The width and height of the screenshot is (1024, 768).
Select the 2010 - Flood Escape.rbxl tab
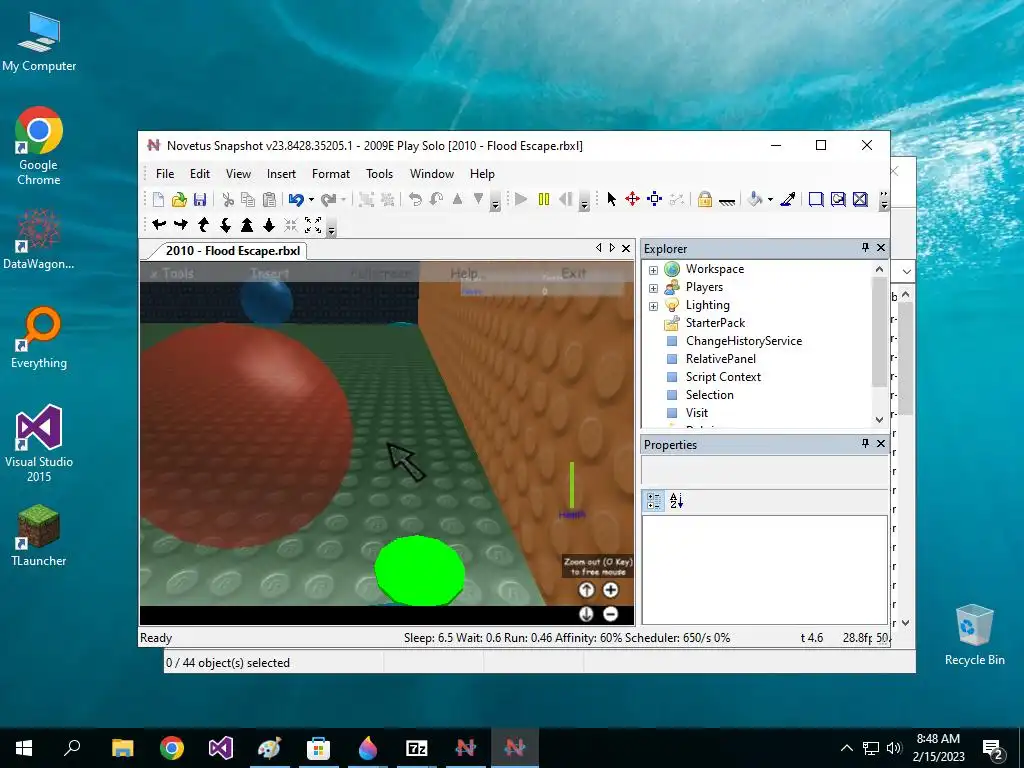[233, 251]
